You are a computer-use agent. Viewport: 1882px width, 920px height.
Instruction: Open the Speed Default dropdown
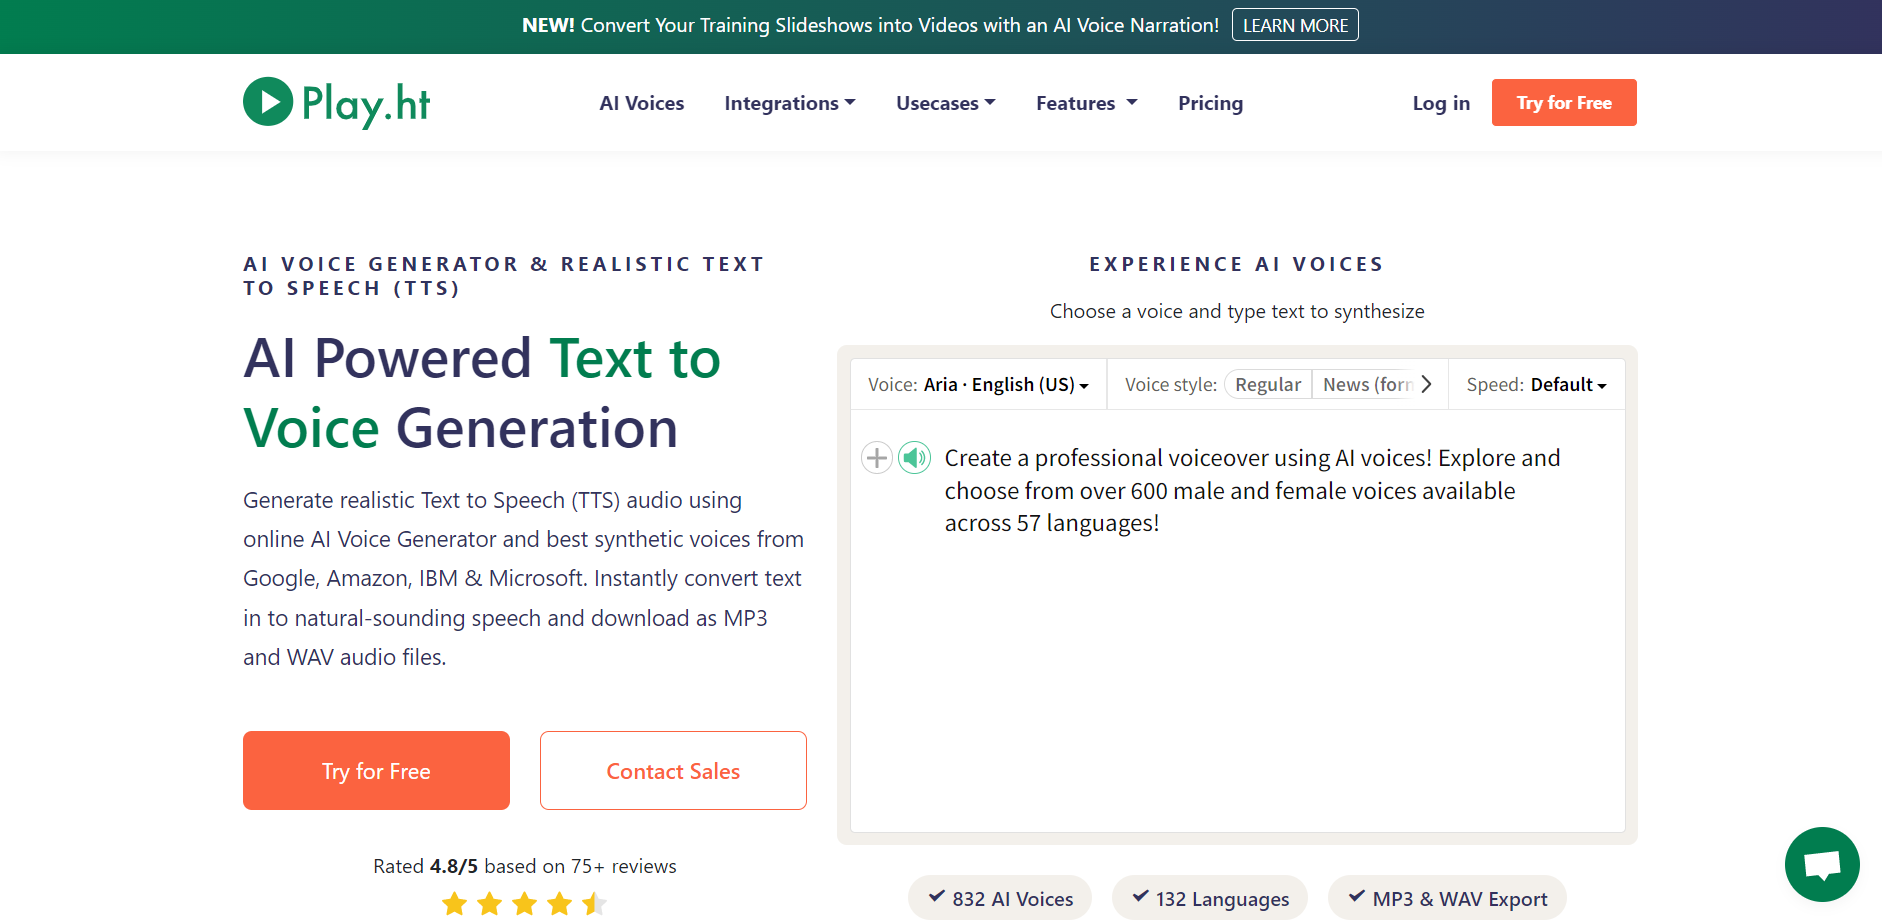1536,384
